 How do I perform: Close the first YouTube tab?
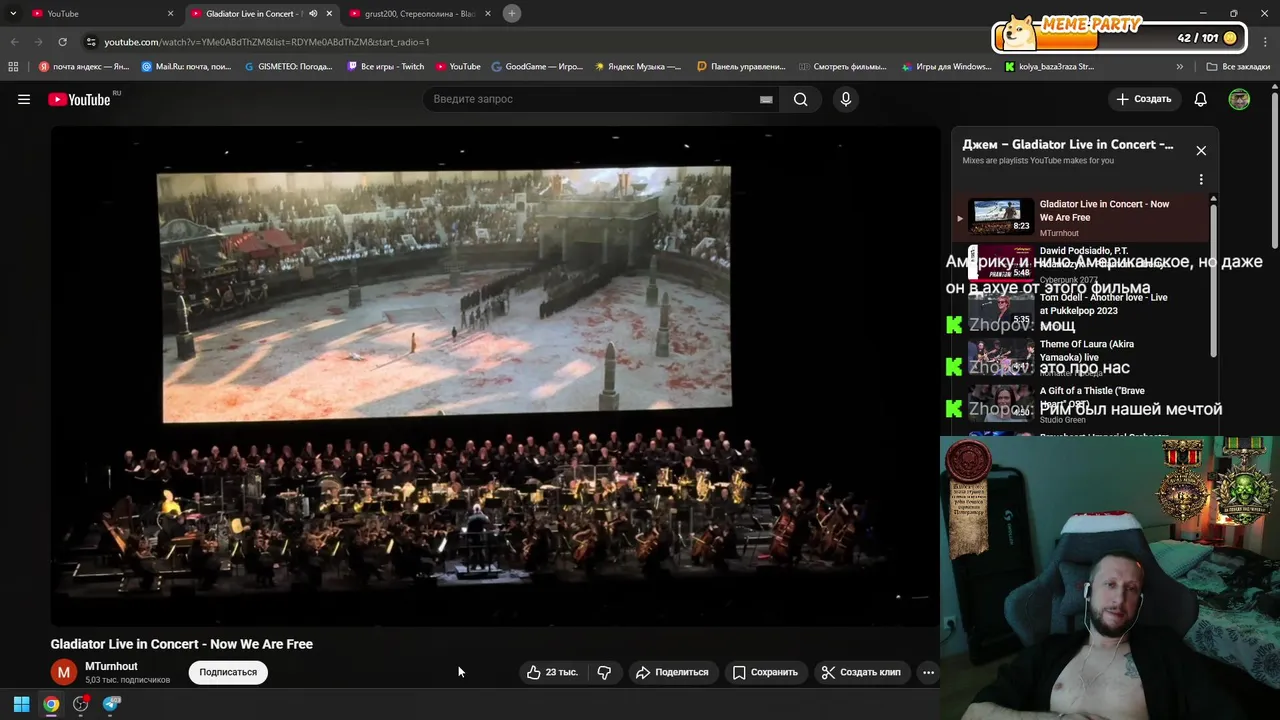point(170,13)
